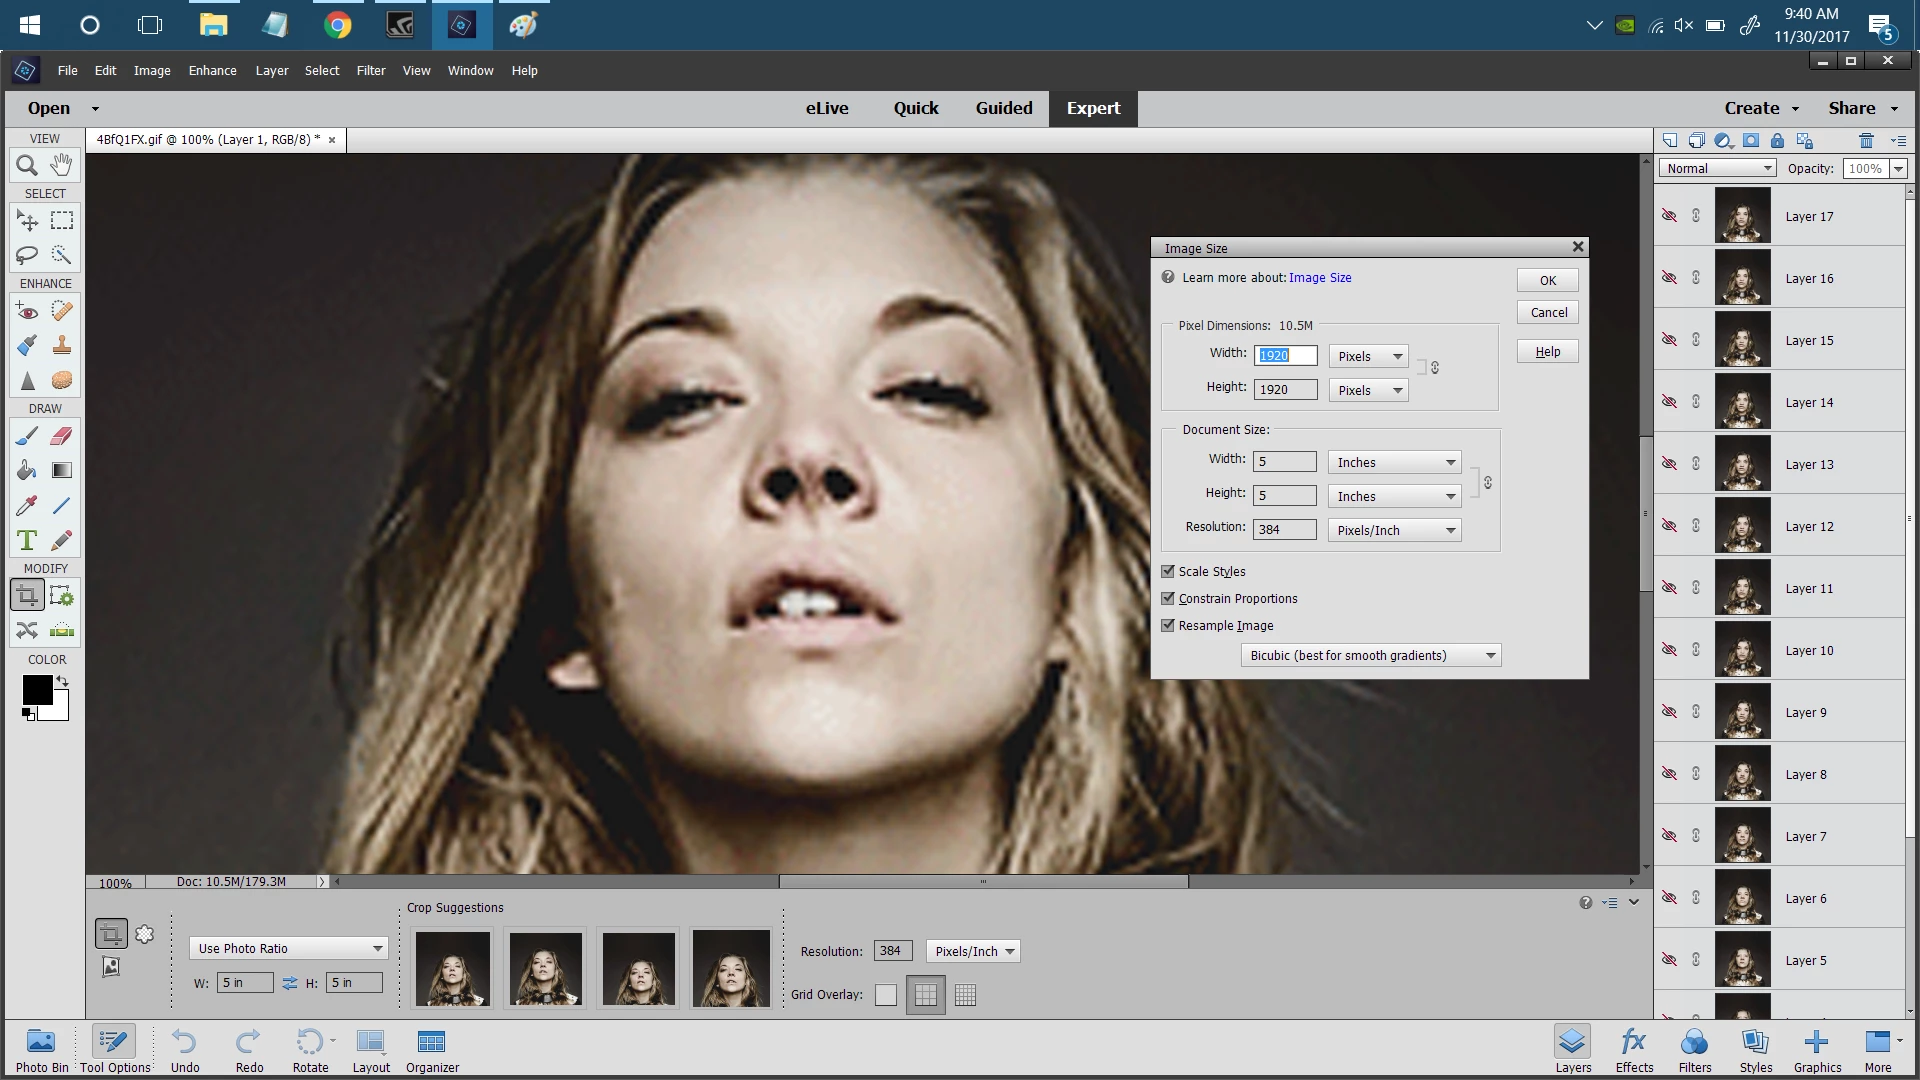Viewport: 1920px width, 1080px height.
Task: Select the Eraser tool
Action: tap(62, 436)
